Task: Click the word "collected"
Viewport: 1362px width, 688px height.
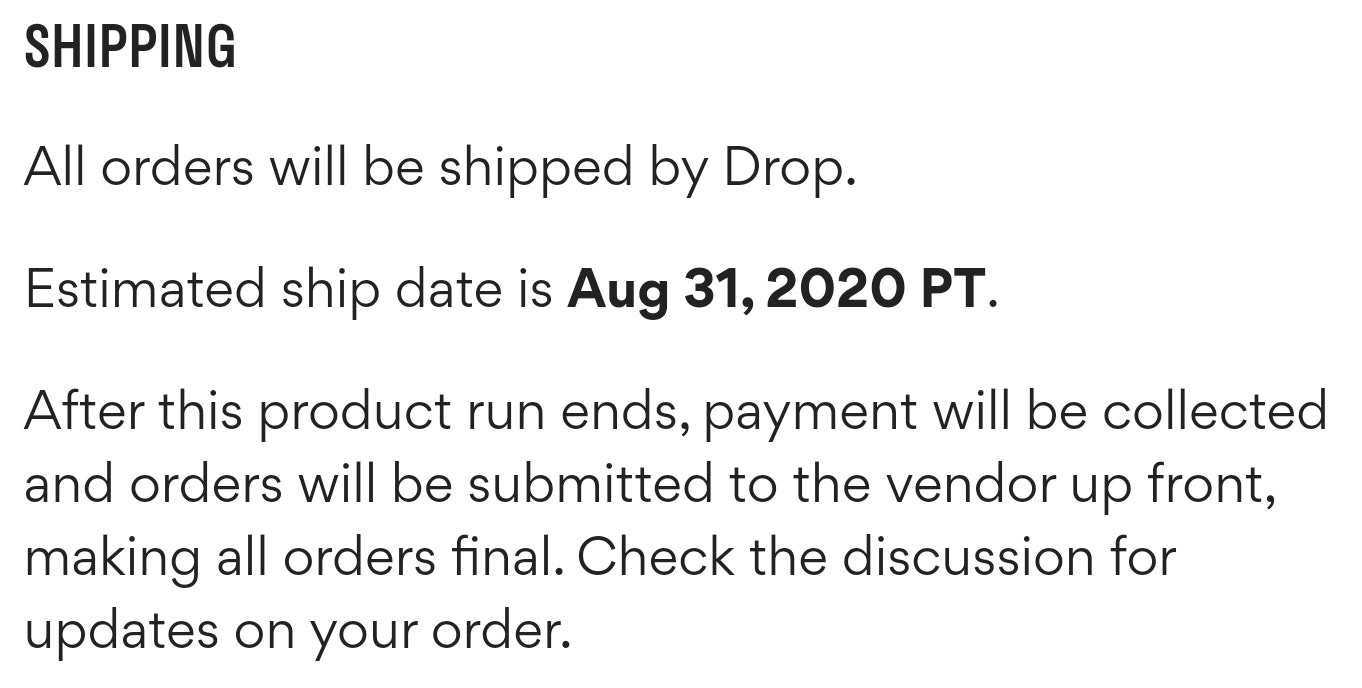Action: (1214, 411)
